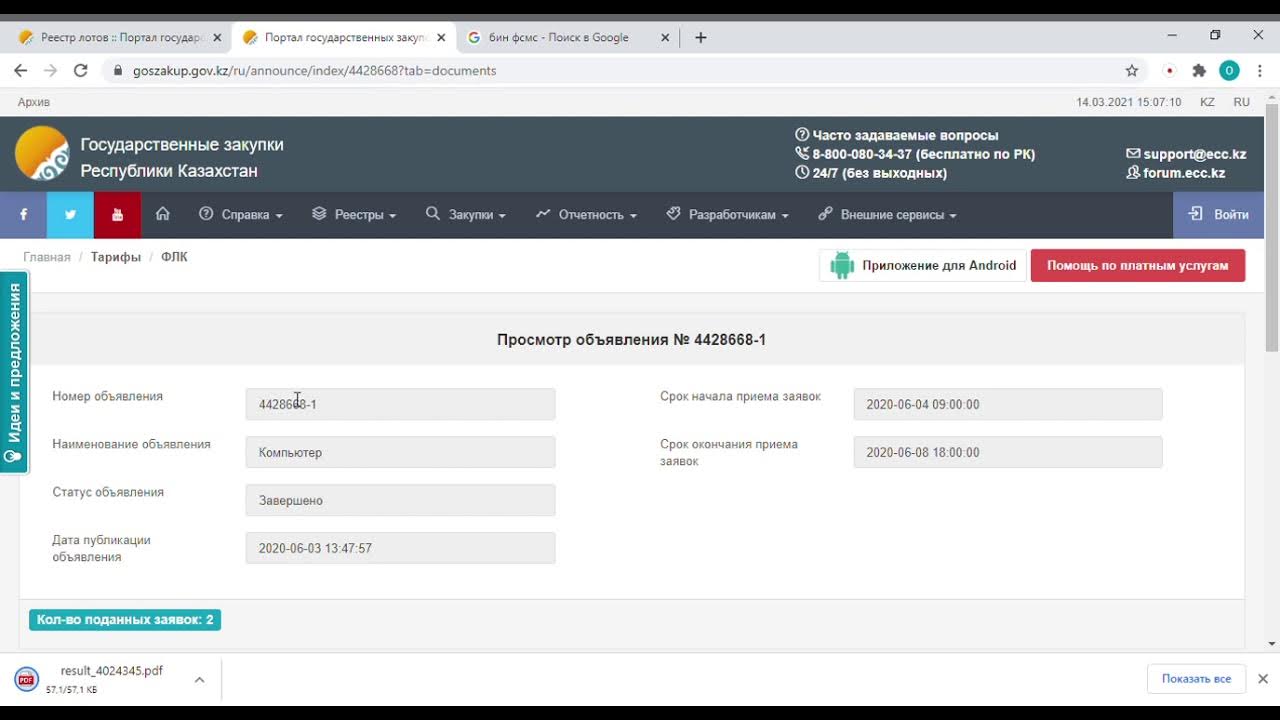
Task: Click Помощь по платным услугам button
Action: (1138, 265)
